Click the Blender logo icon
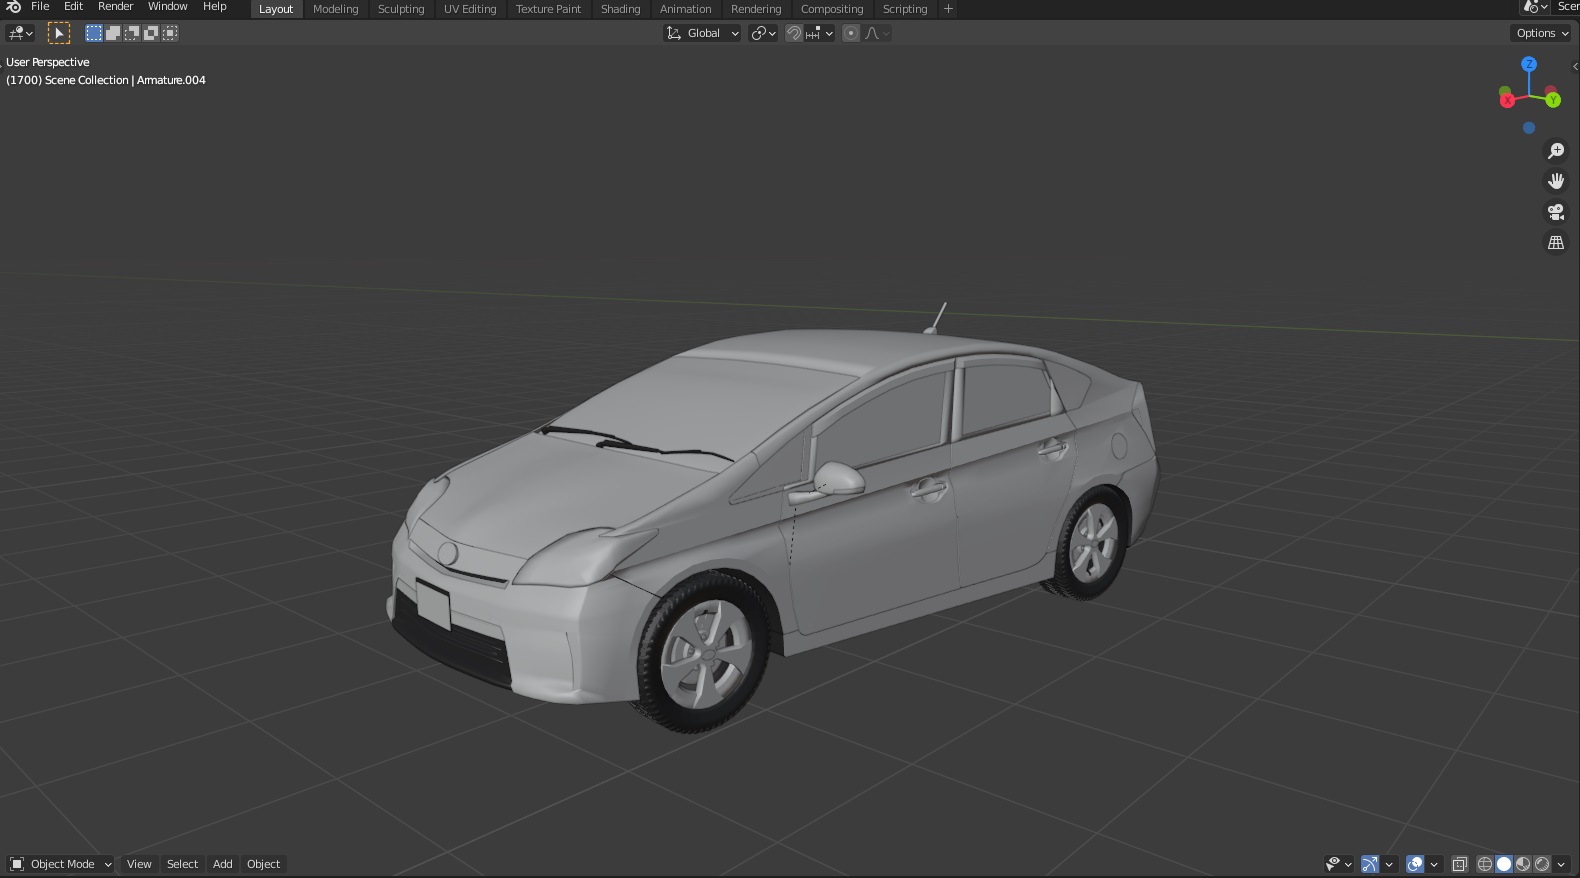The image size is (1580, 878). [x=13, y=7]
